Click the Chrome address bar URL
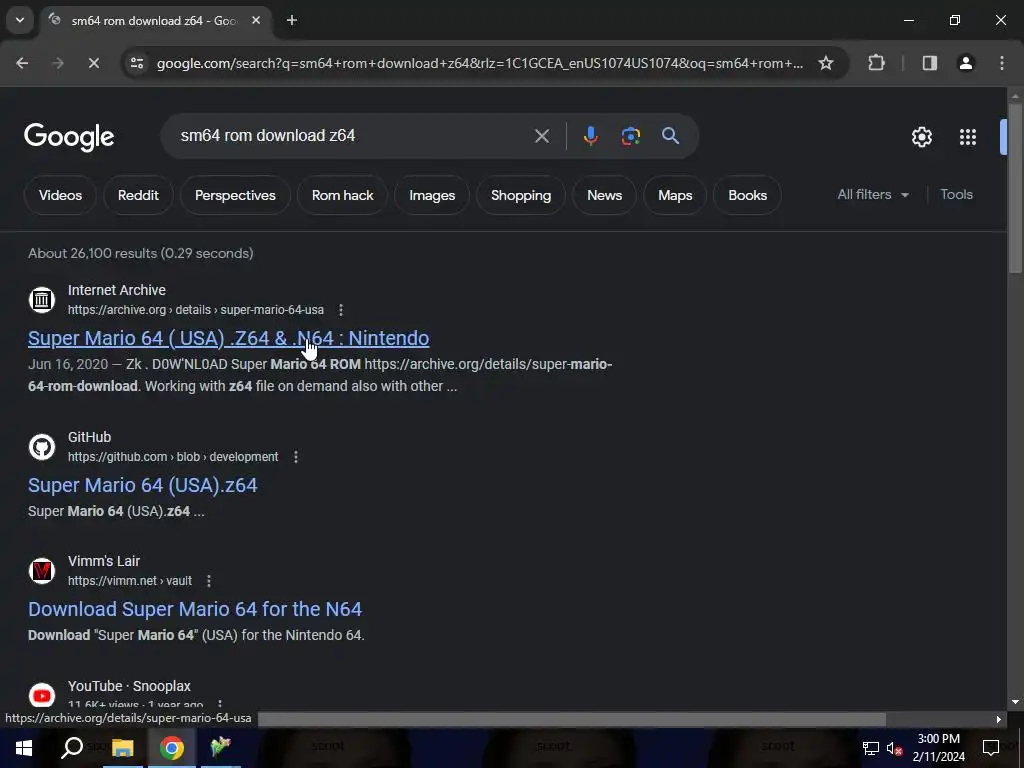The image size is (1024, 768). [x=480, y=63]
